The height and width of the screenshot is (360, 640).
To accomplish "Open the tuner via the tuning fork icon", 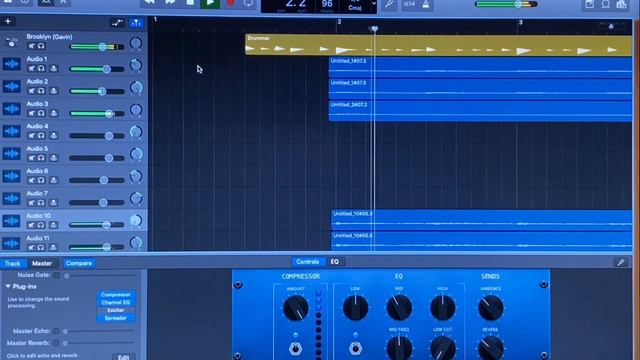I will tap(389, 4).
